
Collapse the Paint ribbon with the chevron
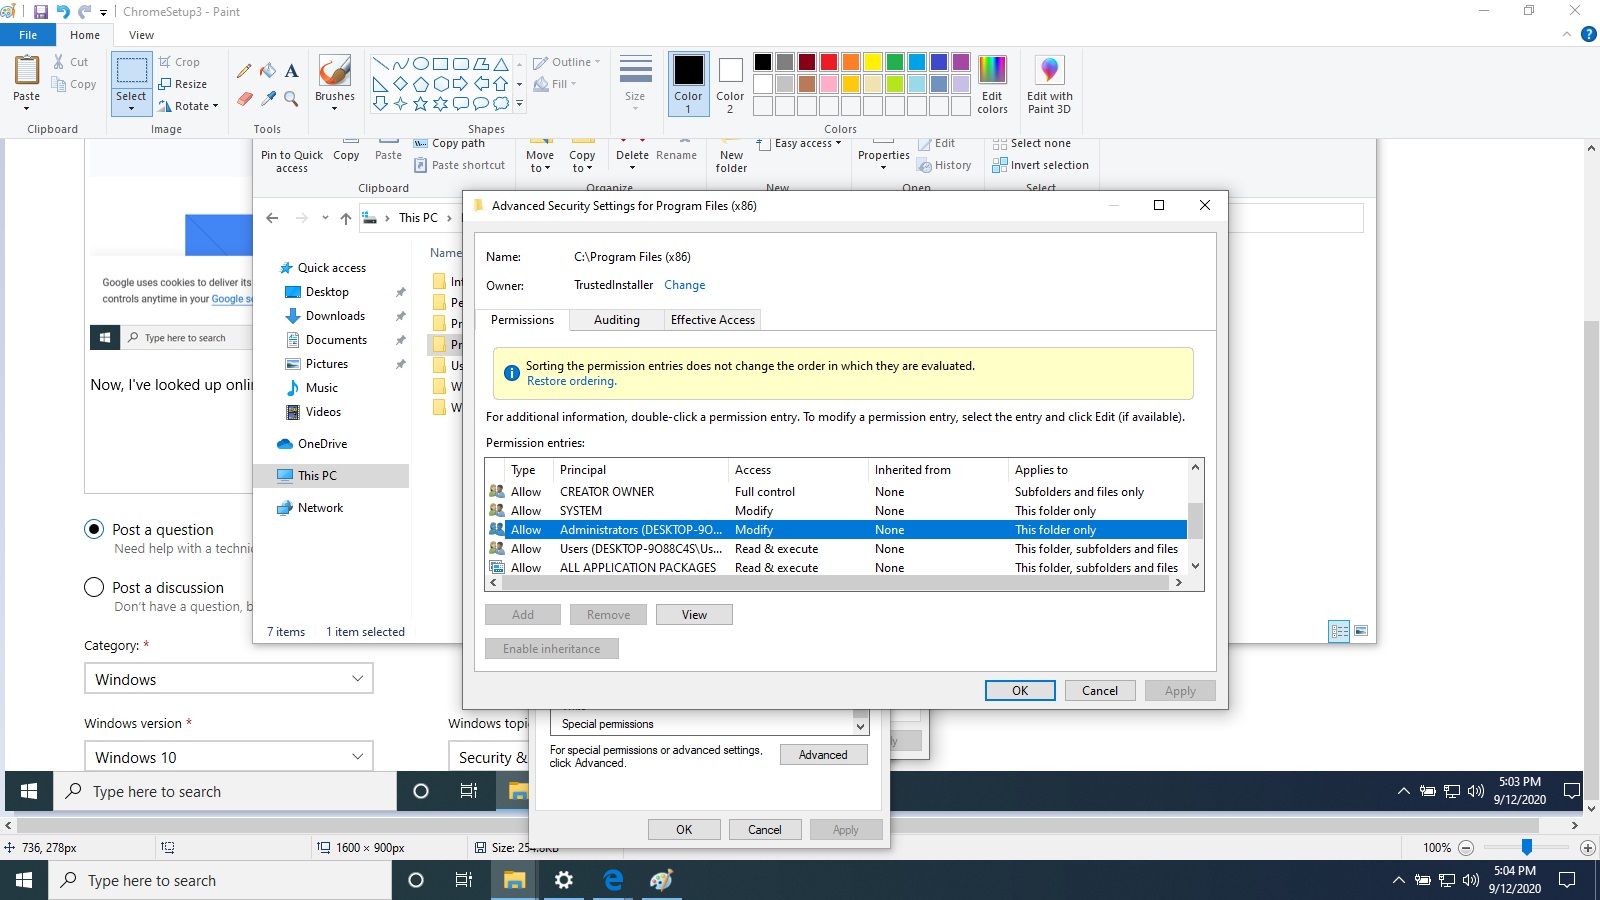(1567, 35)
